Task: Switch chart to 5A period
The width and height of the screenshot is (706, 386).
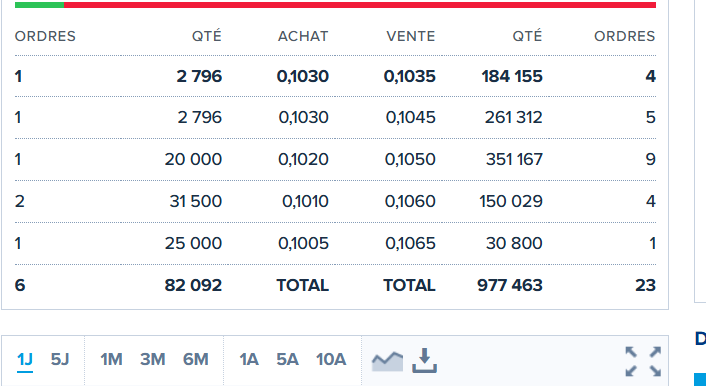Action: tap(287, 359)
